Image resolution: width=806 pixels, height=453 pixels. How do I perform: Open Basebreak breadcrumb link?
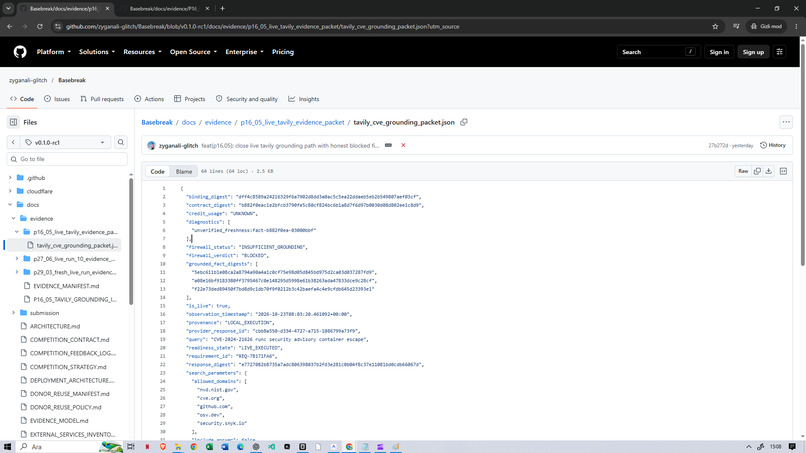pyautogui.click(x=157, y=122)
